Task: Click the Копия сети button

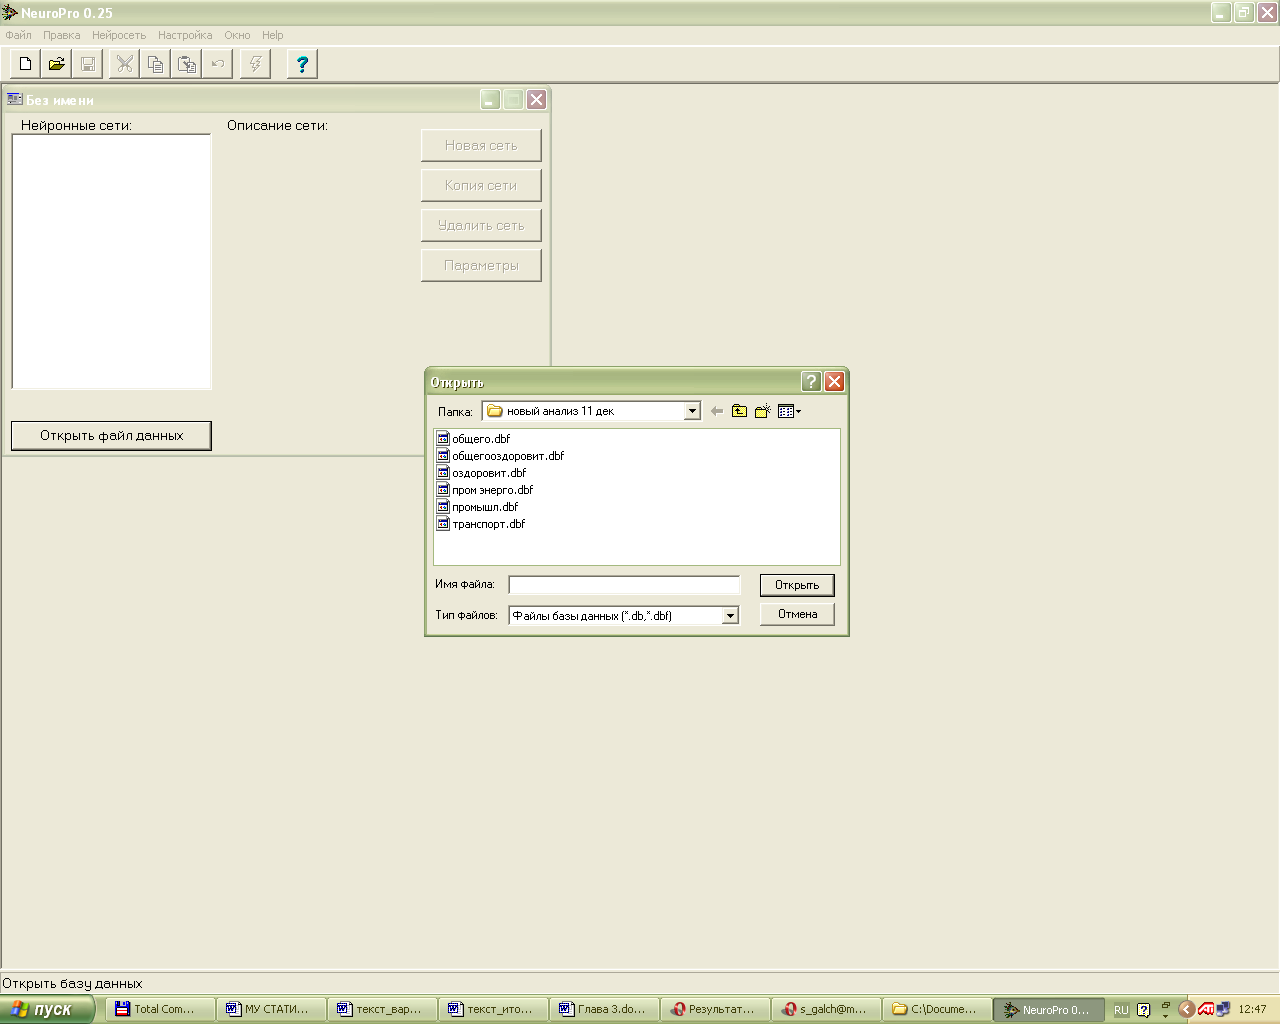Action: (481, 185)
